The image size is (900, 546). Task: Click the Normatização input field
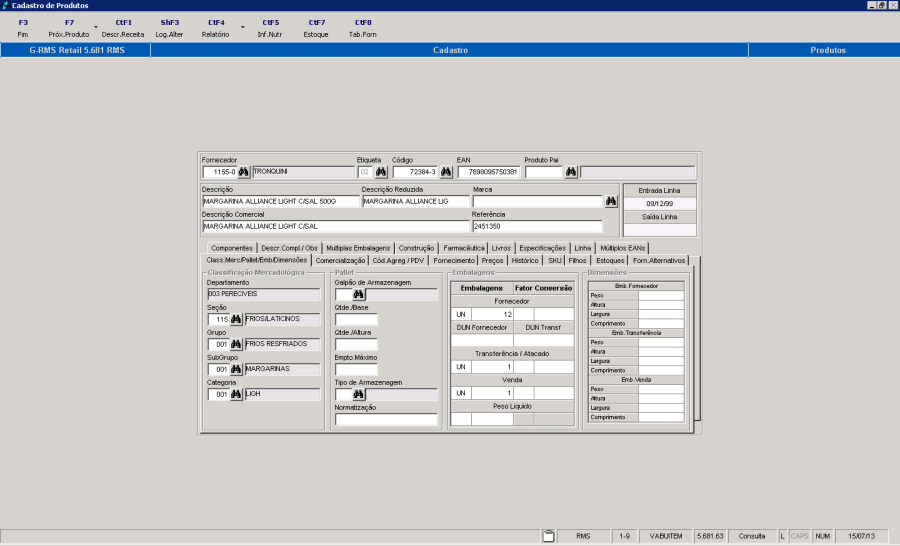tap(386, 420)
